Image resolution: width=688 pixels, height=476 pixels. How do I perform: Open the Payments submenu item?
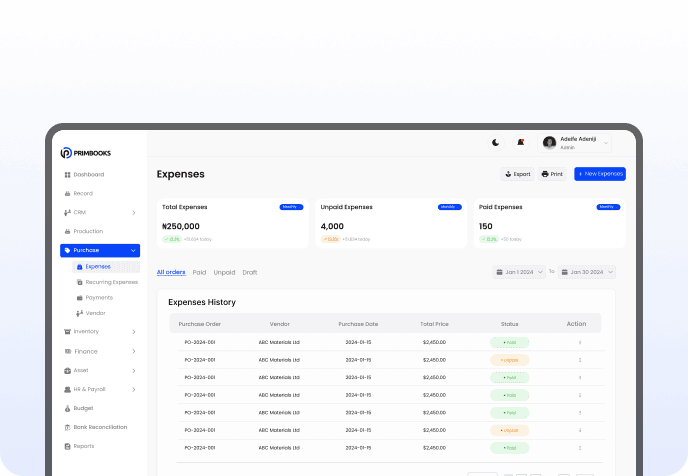coord(95,297)
